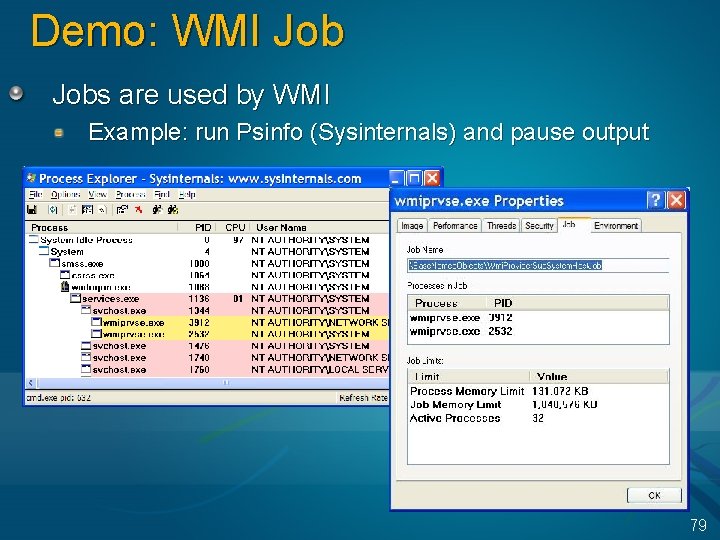Click 'wmiprvse.exe 3912' in Processes in Job list

(461, 317)
